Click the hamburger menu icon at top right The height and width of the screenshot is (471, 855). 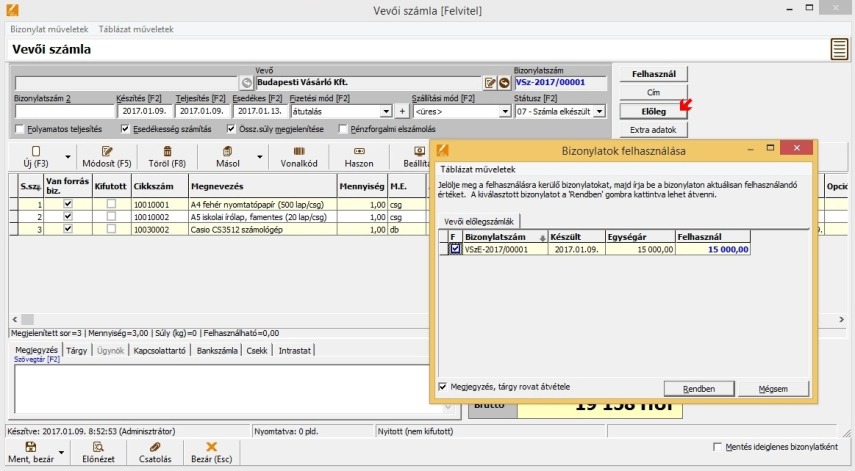pyautogui.click(x=840, y=49)
